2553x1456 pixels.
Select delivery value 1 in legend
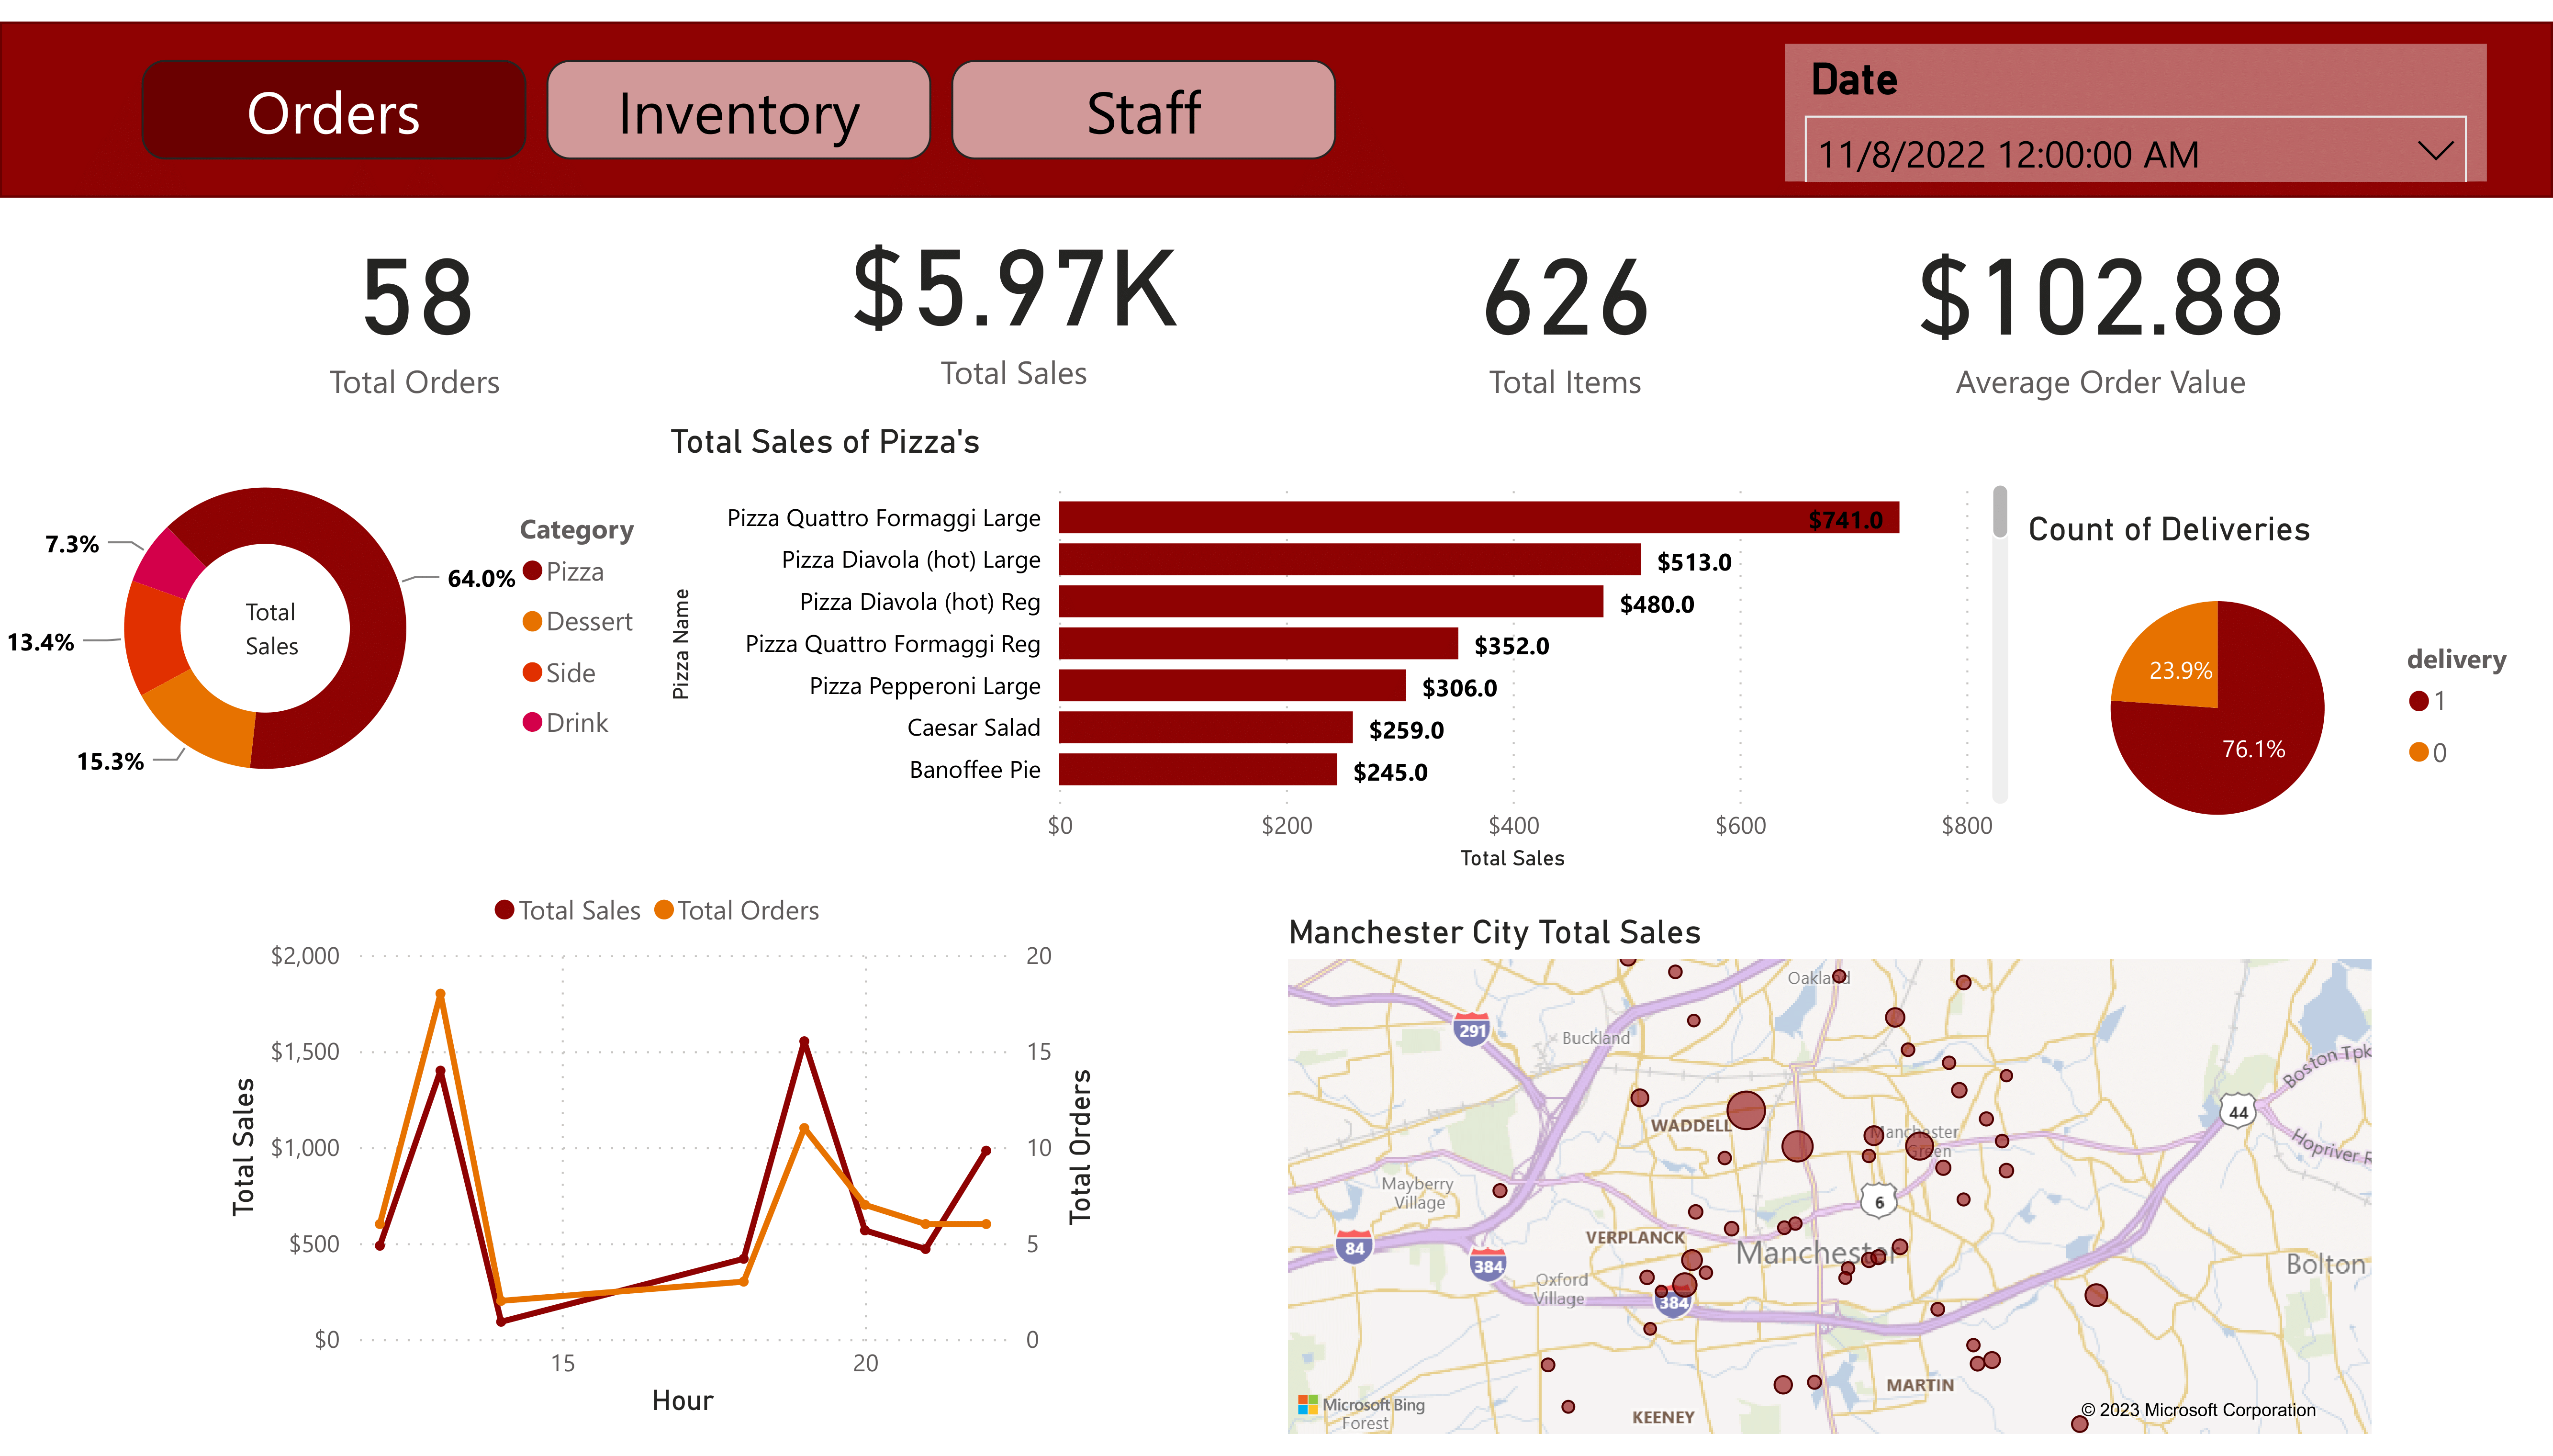click(x=2420, y=701)
